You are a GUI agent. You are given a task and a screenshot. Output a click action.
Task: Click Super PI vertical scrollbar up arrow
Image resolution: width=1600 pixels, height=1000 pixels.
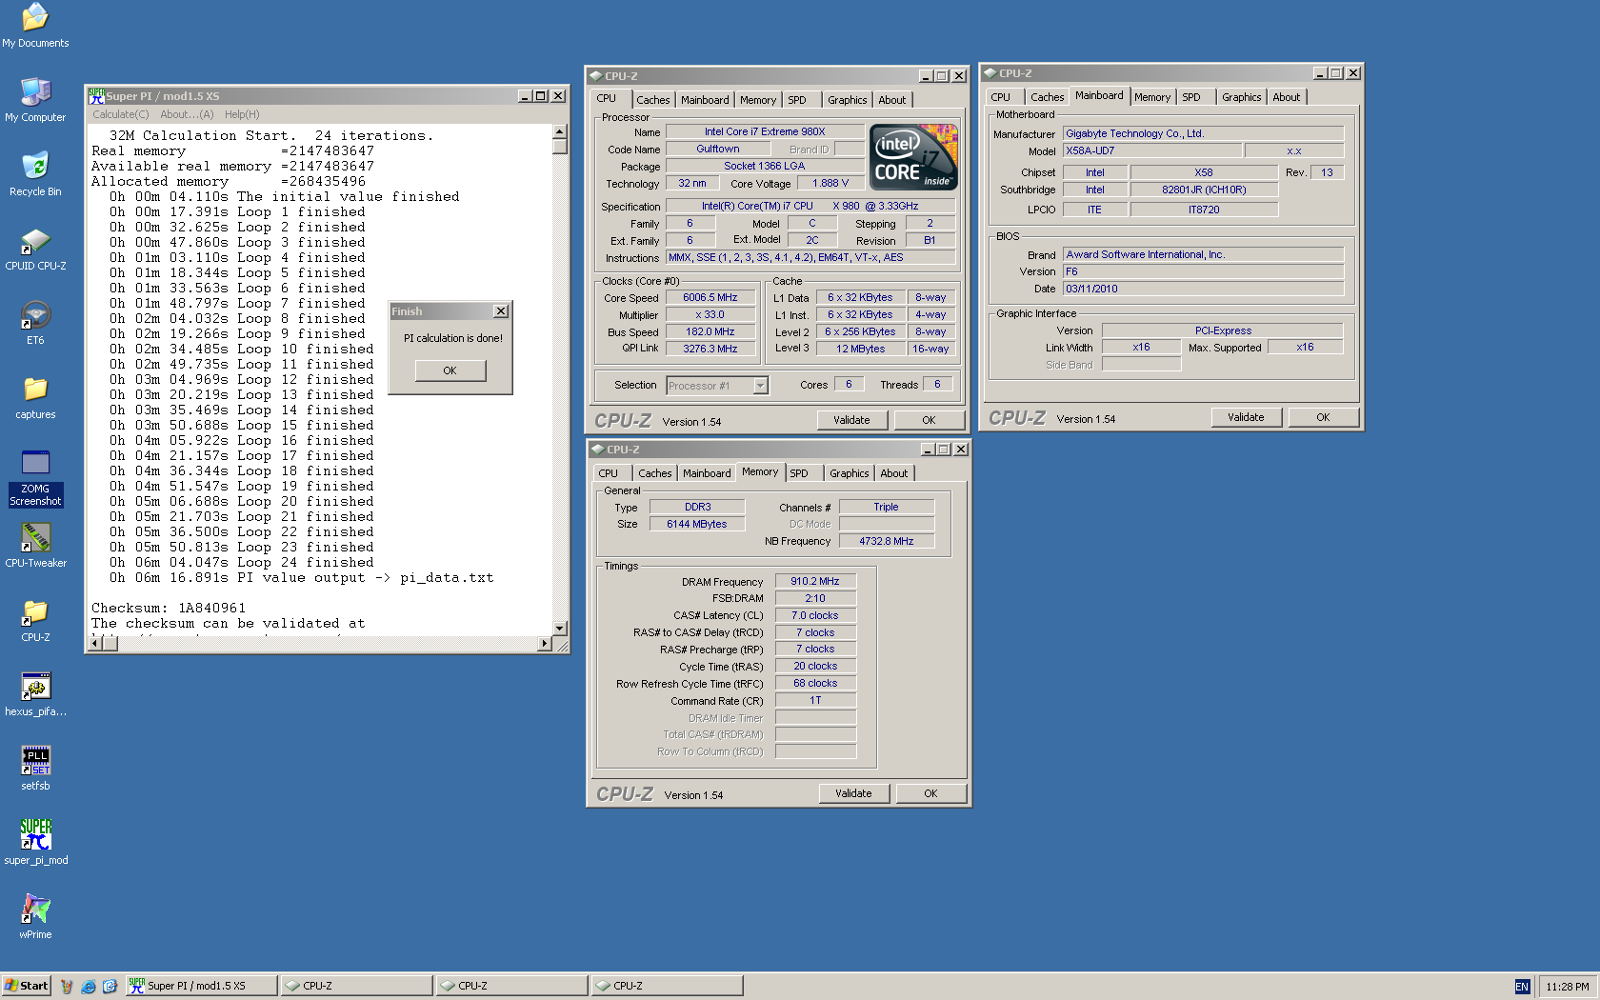[560, 132]
